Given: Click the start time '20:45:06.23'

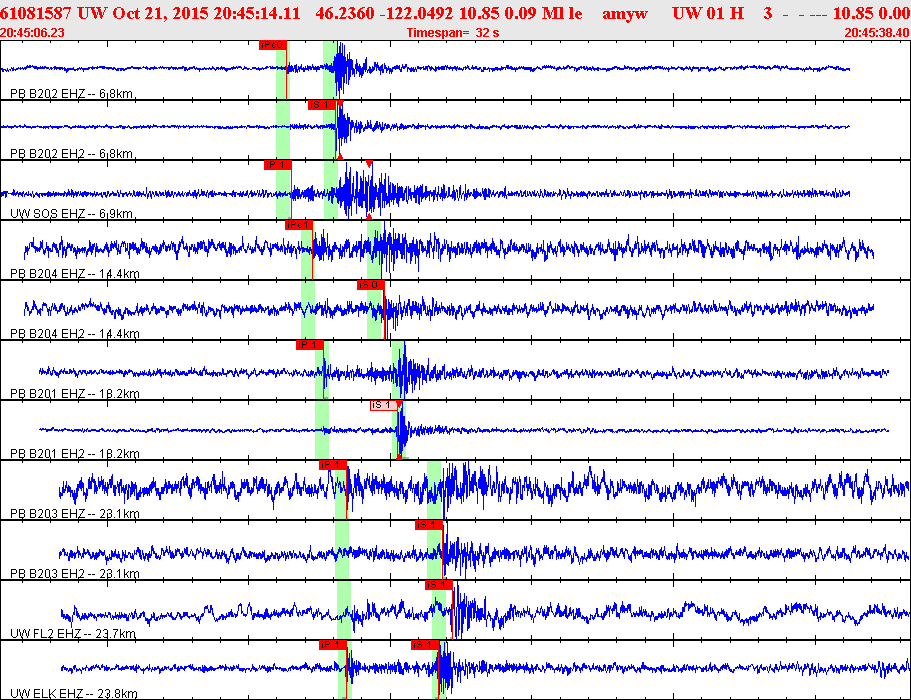Looking at the screenshot, I should coord(33,33).
